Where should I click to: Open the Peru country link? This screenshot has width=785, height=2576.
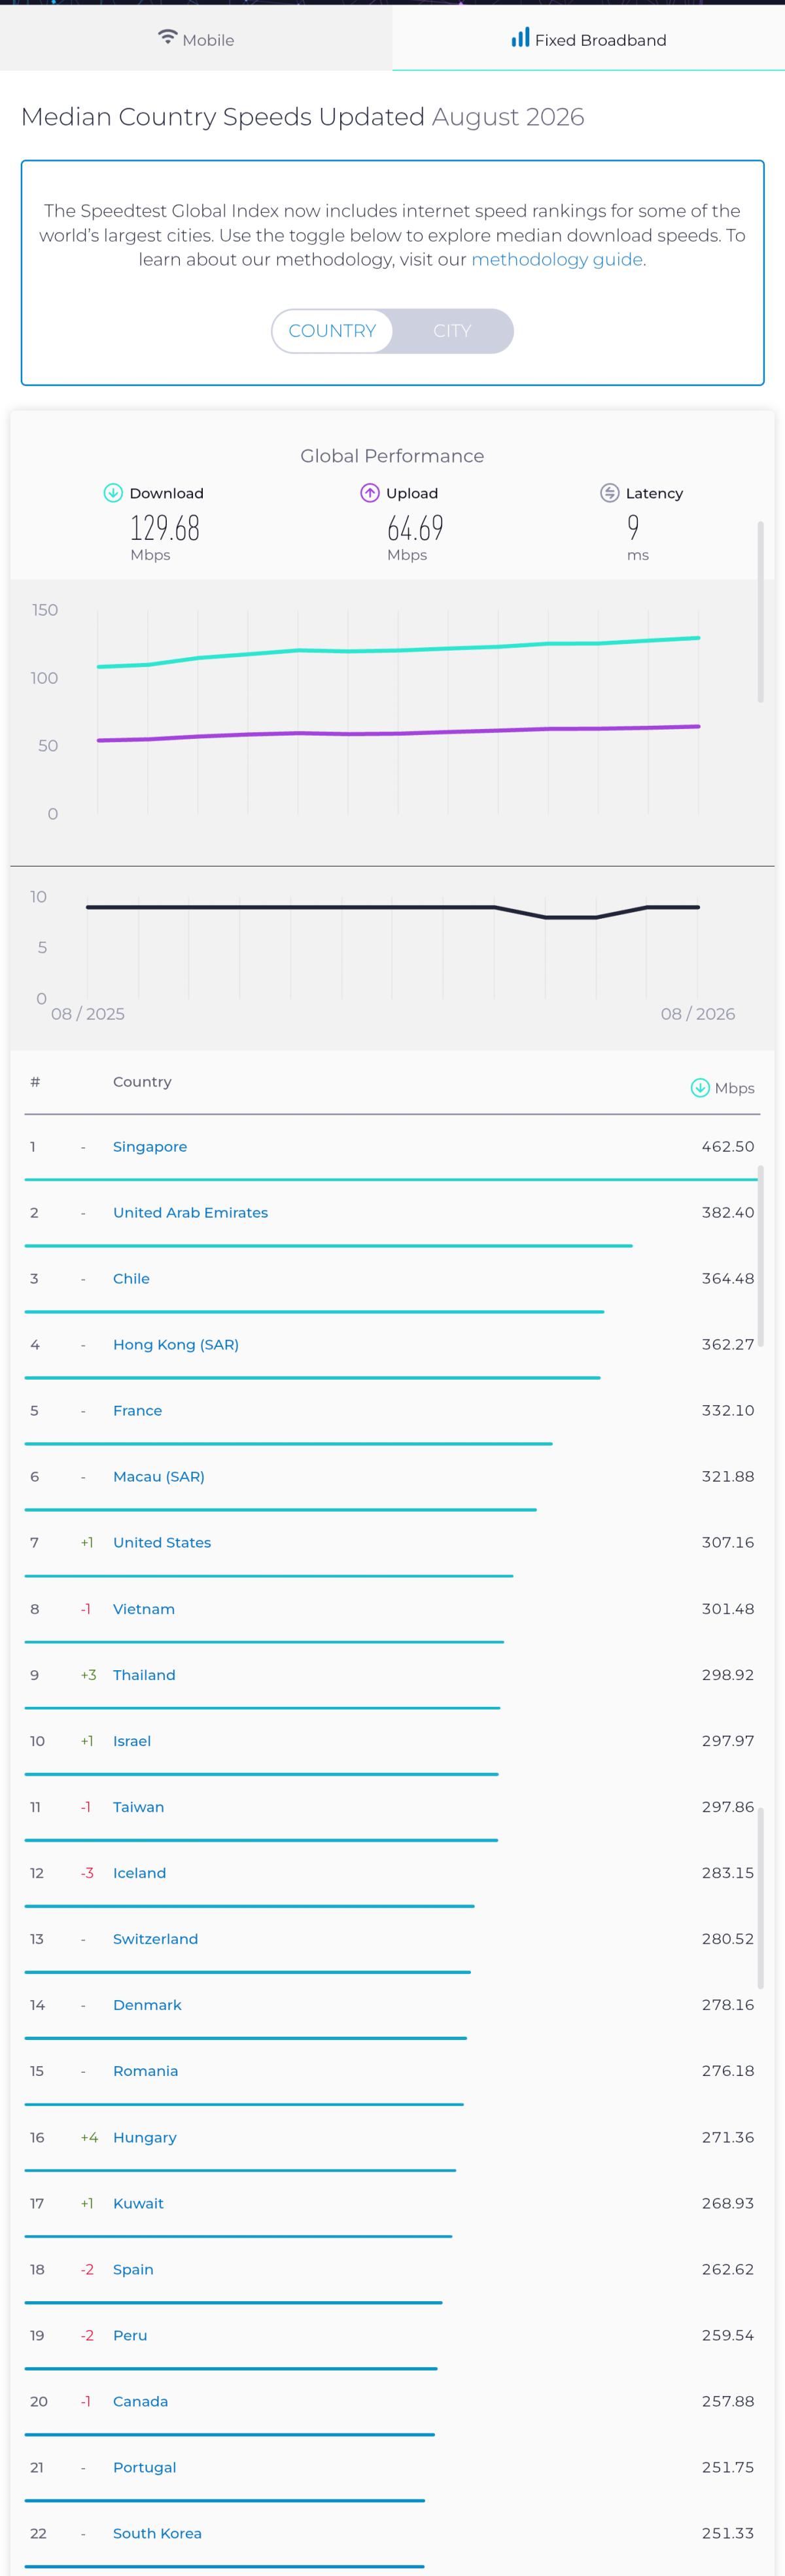pyautogui.click(x=130, y=2336)
